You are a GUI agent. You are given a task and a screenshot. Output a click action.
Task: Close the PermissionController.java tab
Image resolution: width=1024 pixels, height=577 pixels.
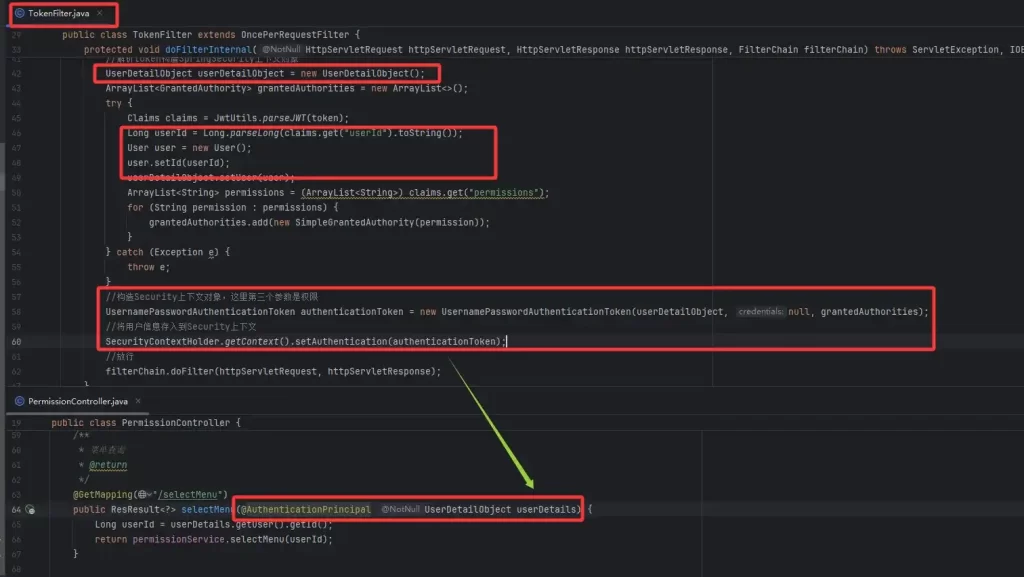139,401
